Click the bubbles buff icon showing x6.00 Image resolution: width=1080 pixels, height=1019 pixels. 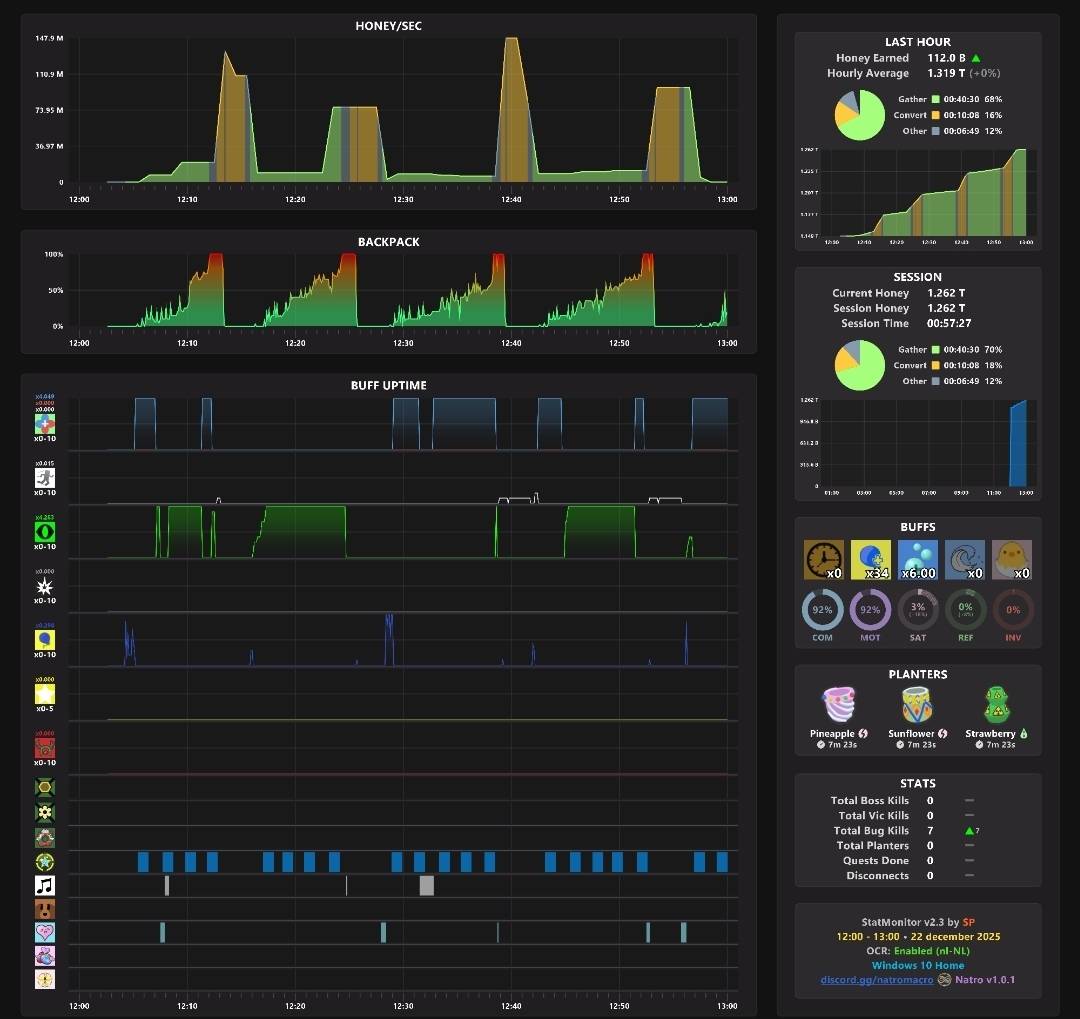coord(917,559)
